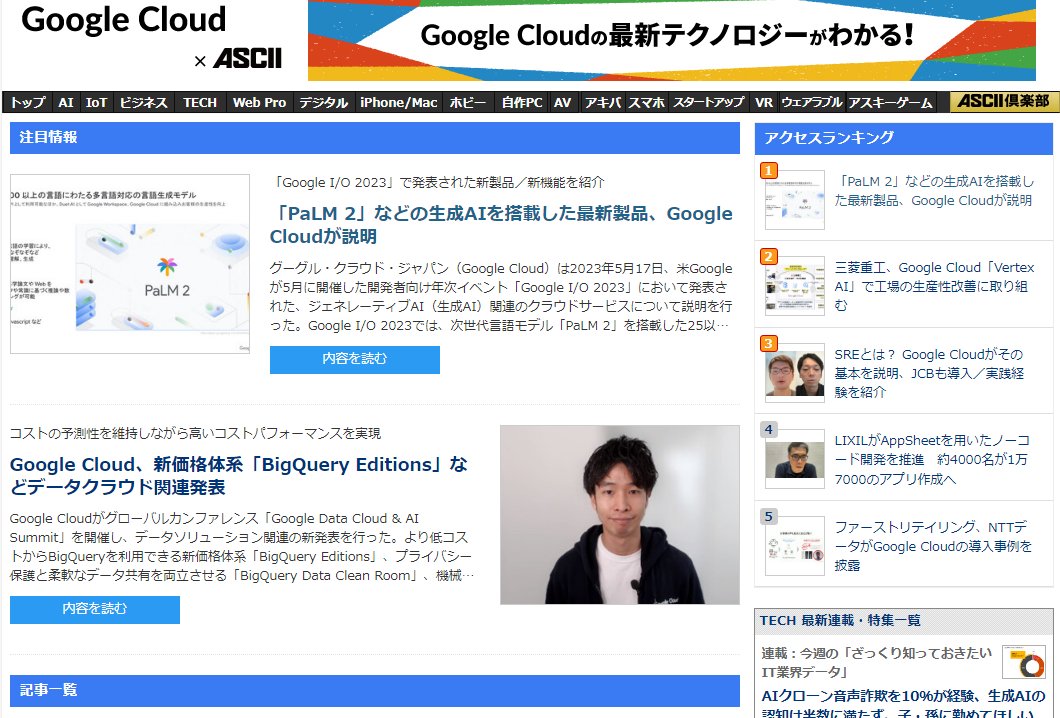Open the スタートアップ category
The width and height of the screenshot is (1060, 718).
712,102
